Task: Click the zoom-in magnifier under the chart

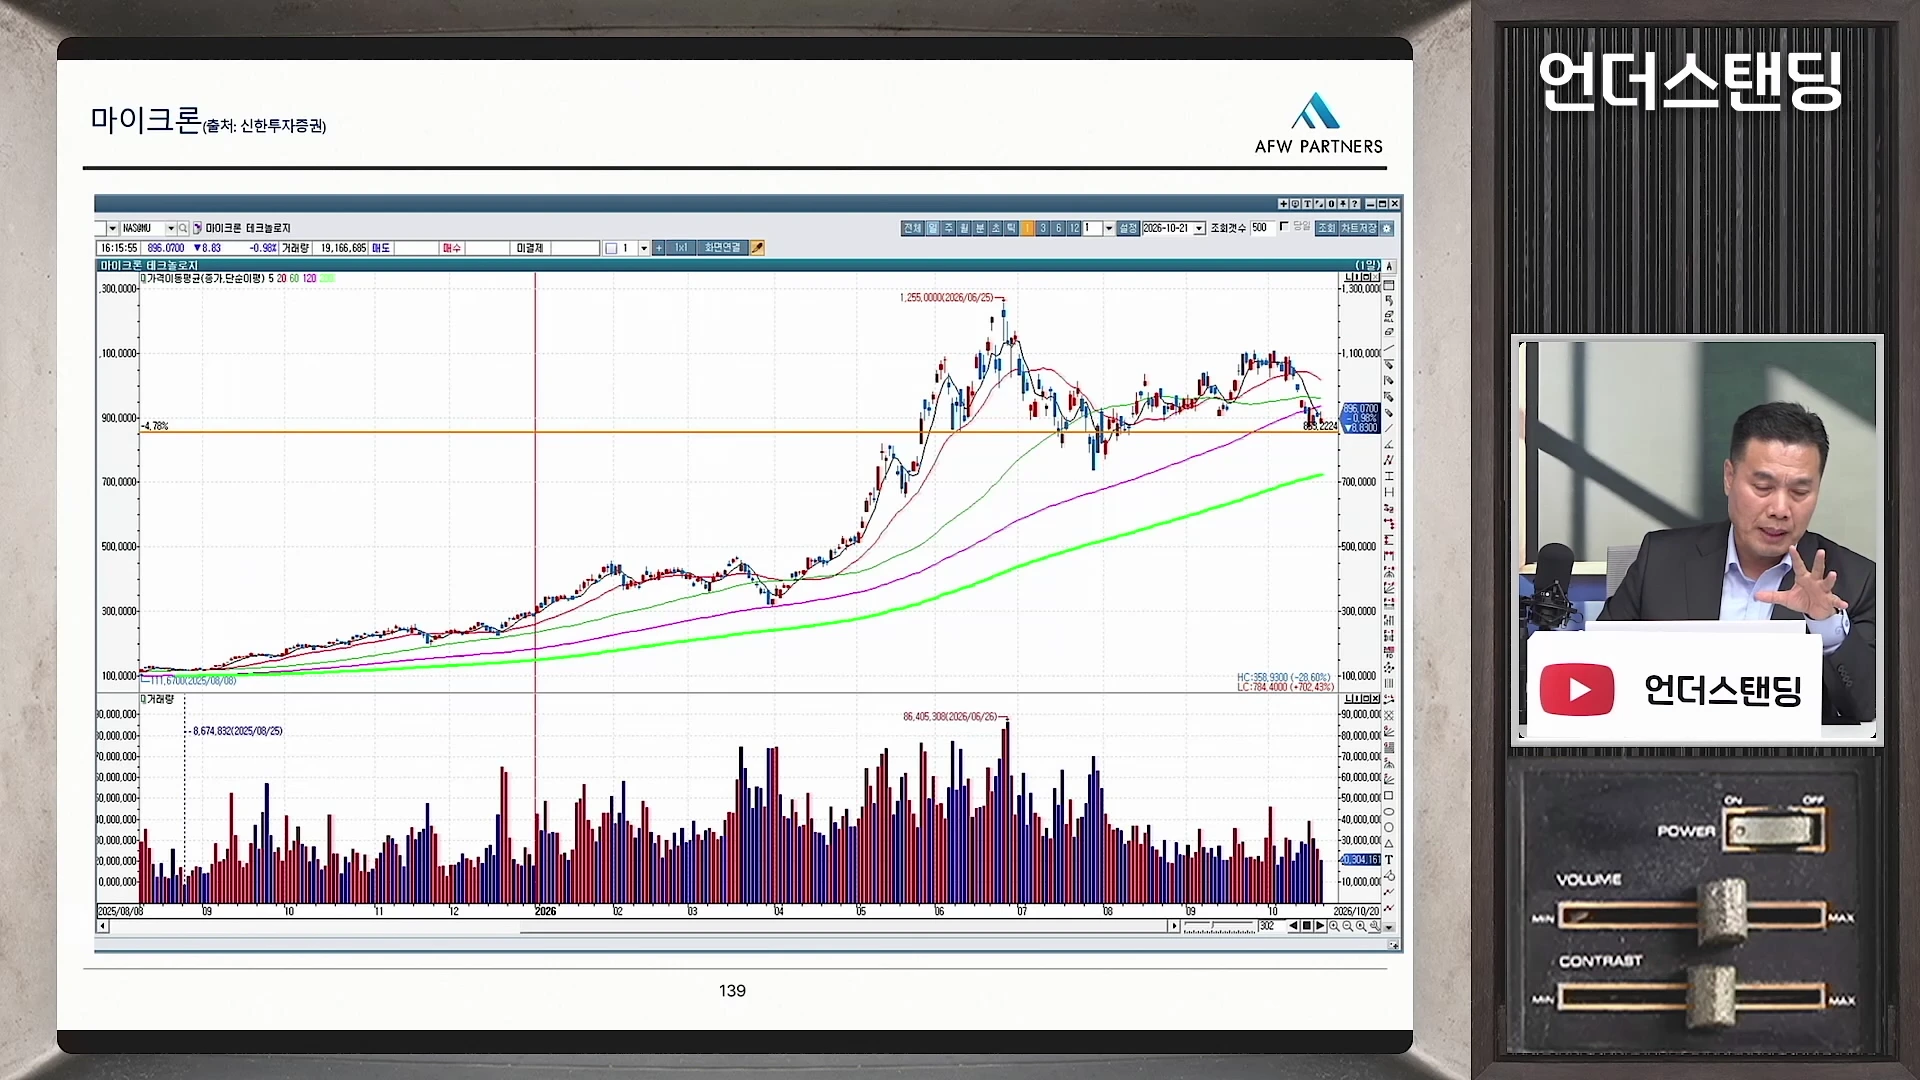Action: coord(1334,926)
